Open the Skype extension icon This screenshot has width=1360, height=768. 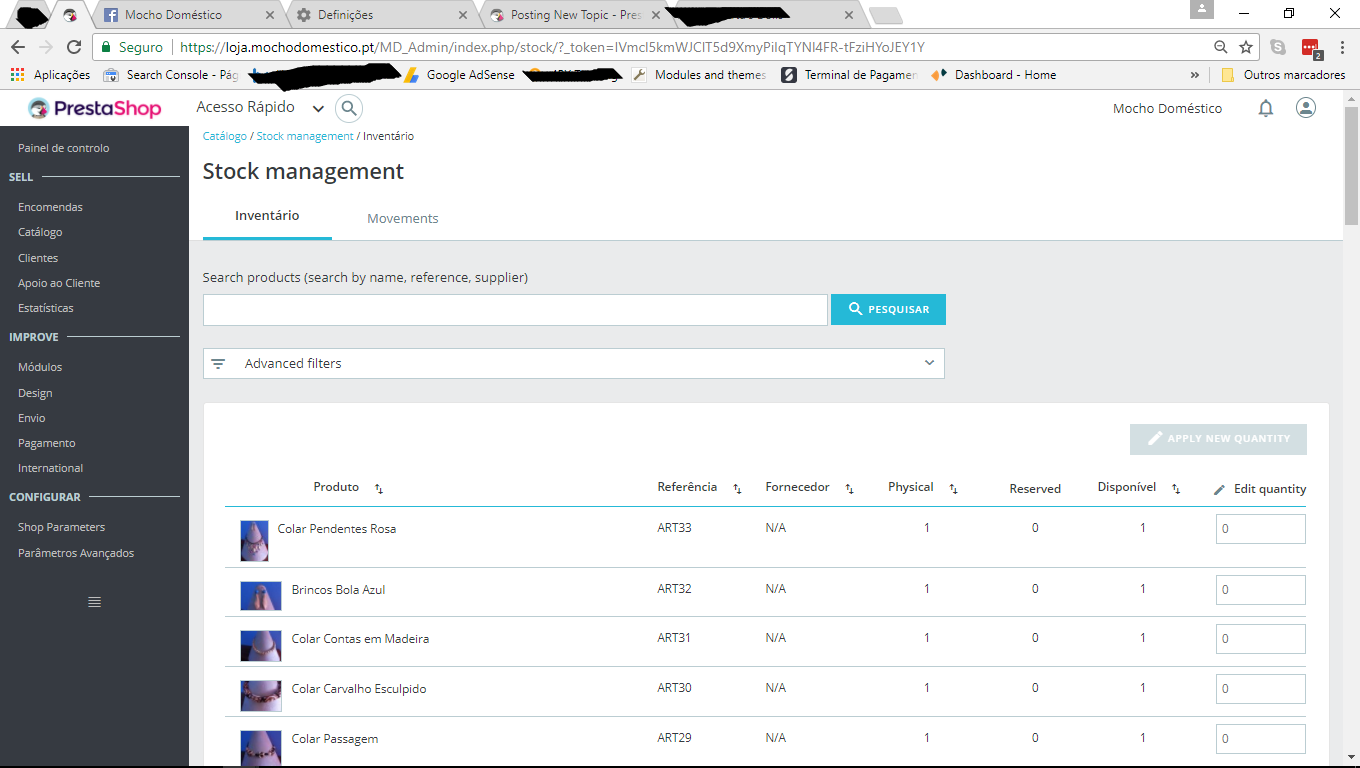tap(1278, 47)
